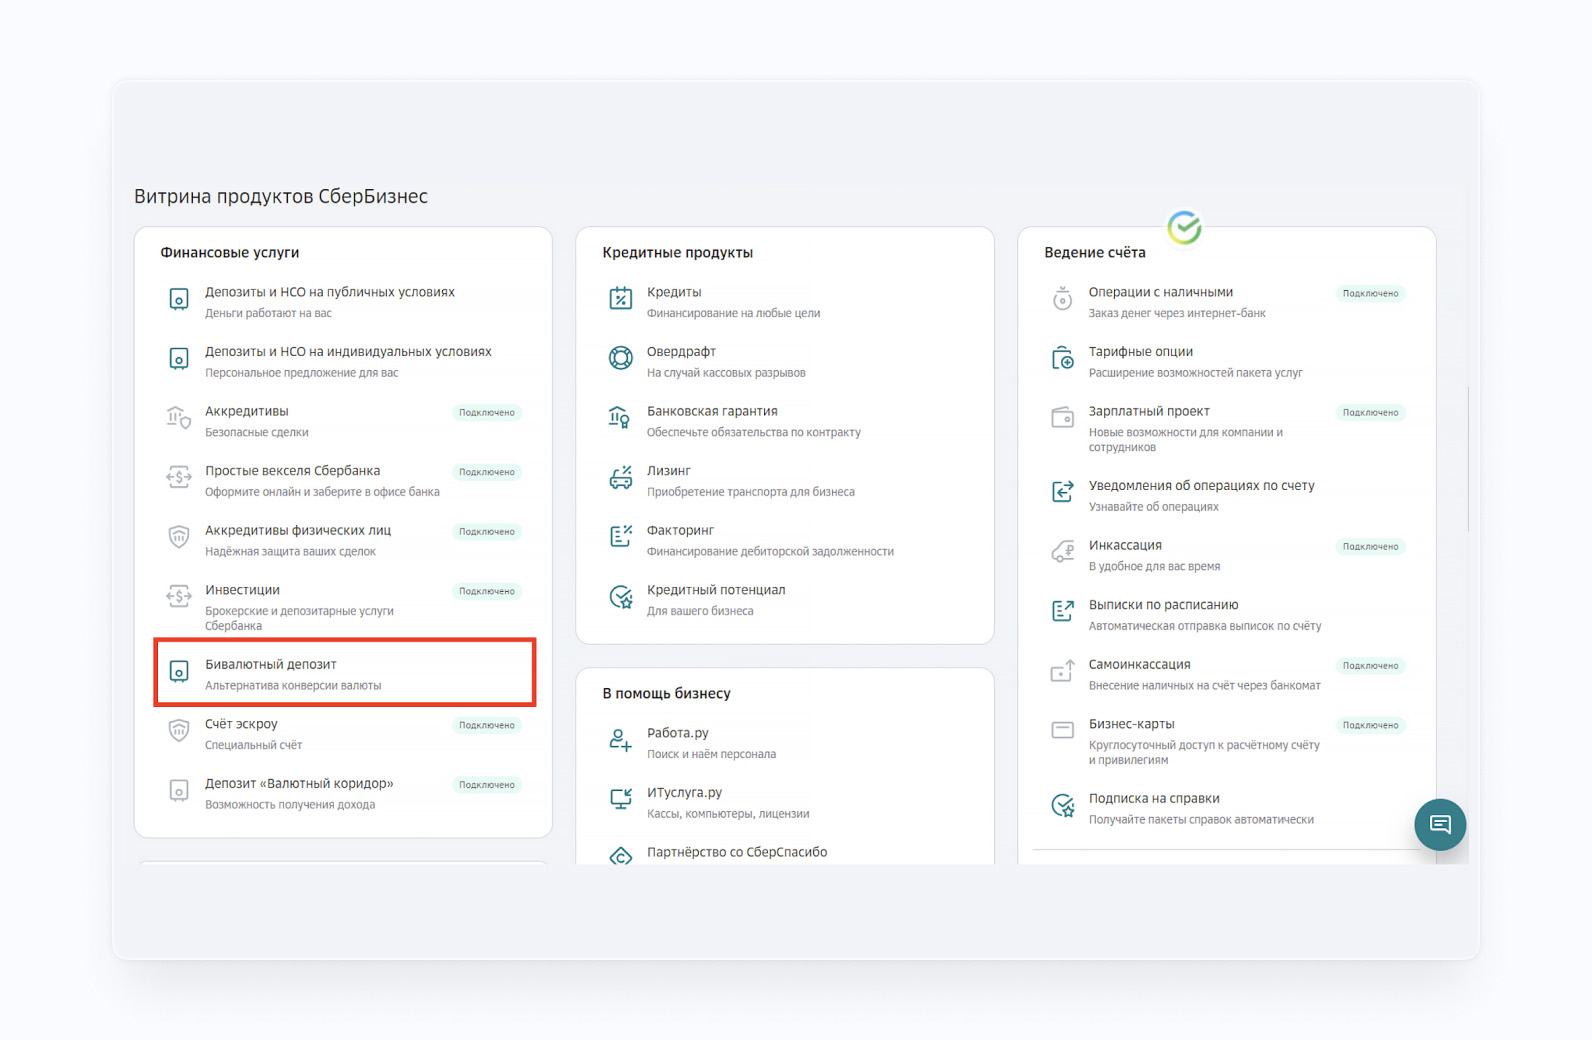Open Подписка на справки

1154,799
